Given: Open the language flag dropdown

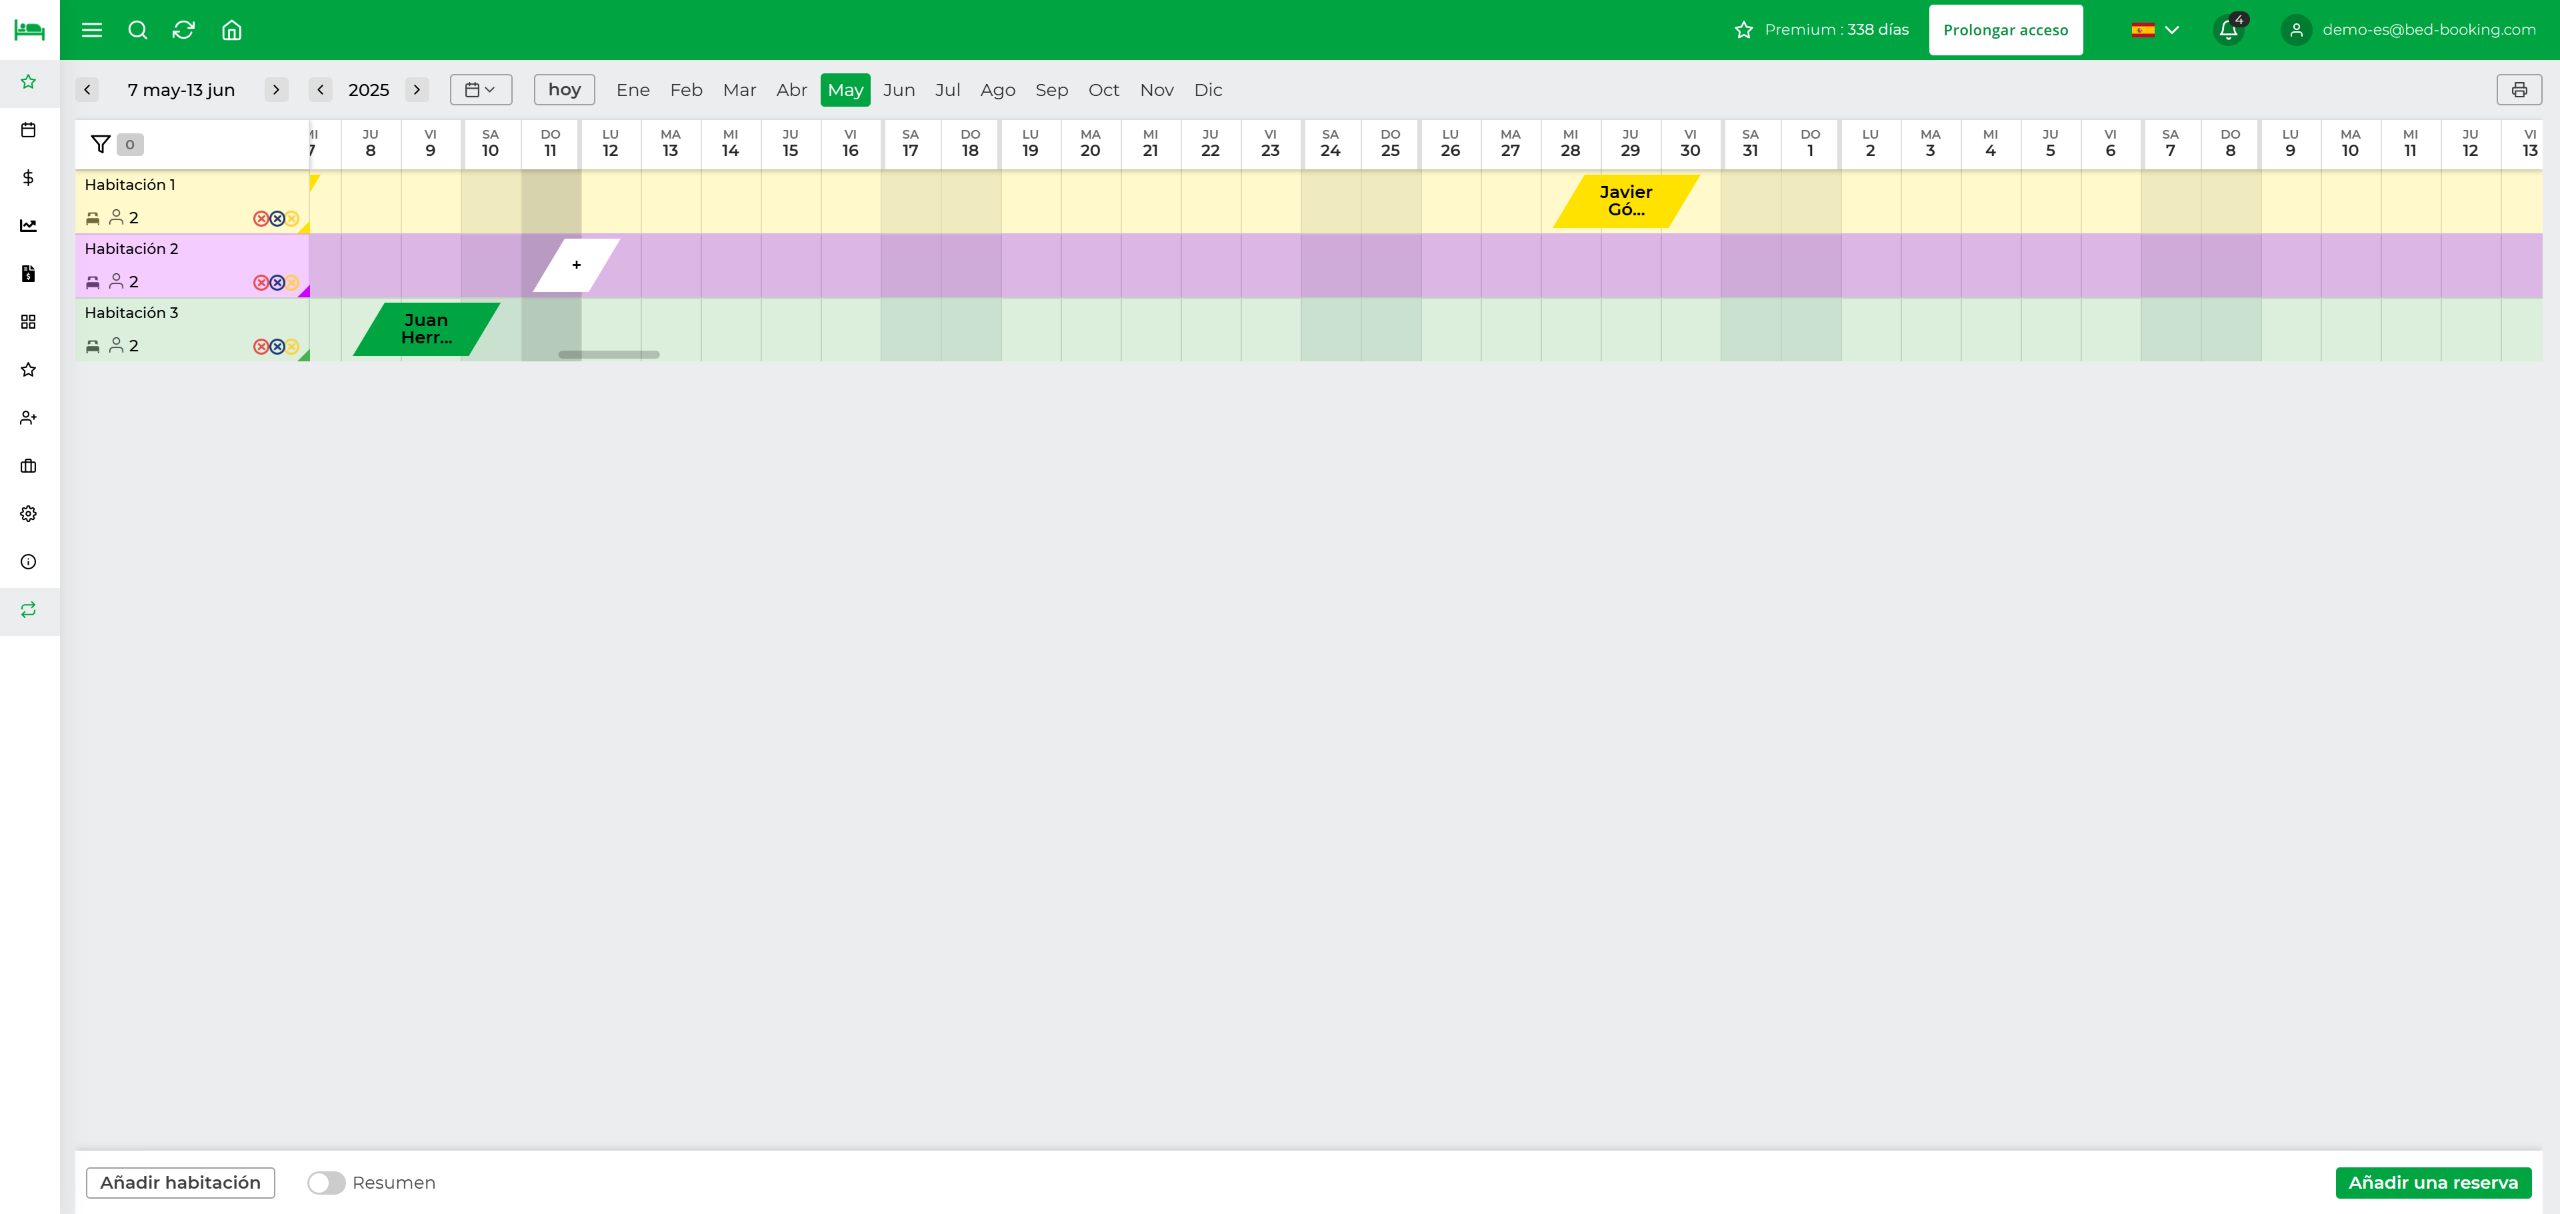Looking at the screenshot, I should pos(2154,30).
